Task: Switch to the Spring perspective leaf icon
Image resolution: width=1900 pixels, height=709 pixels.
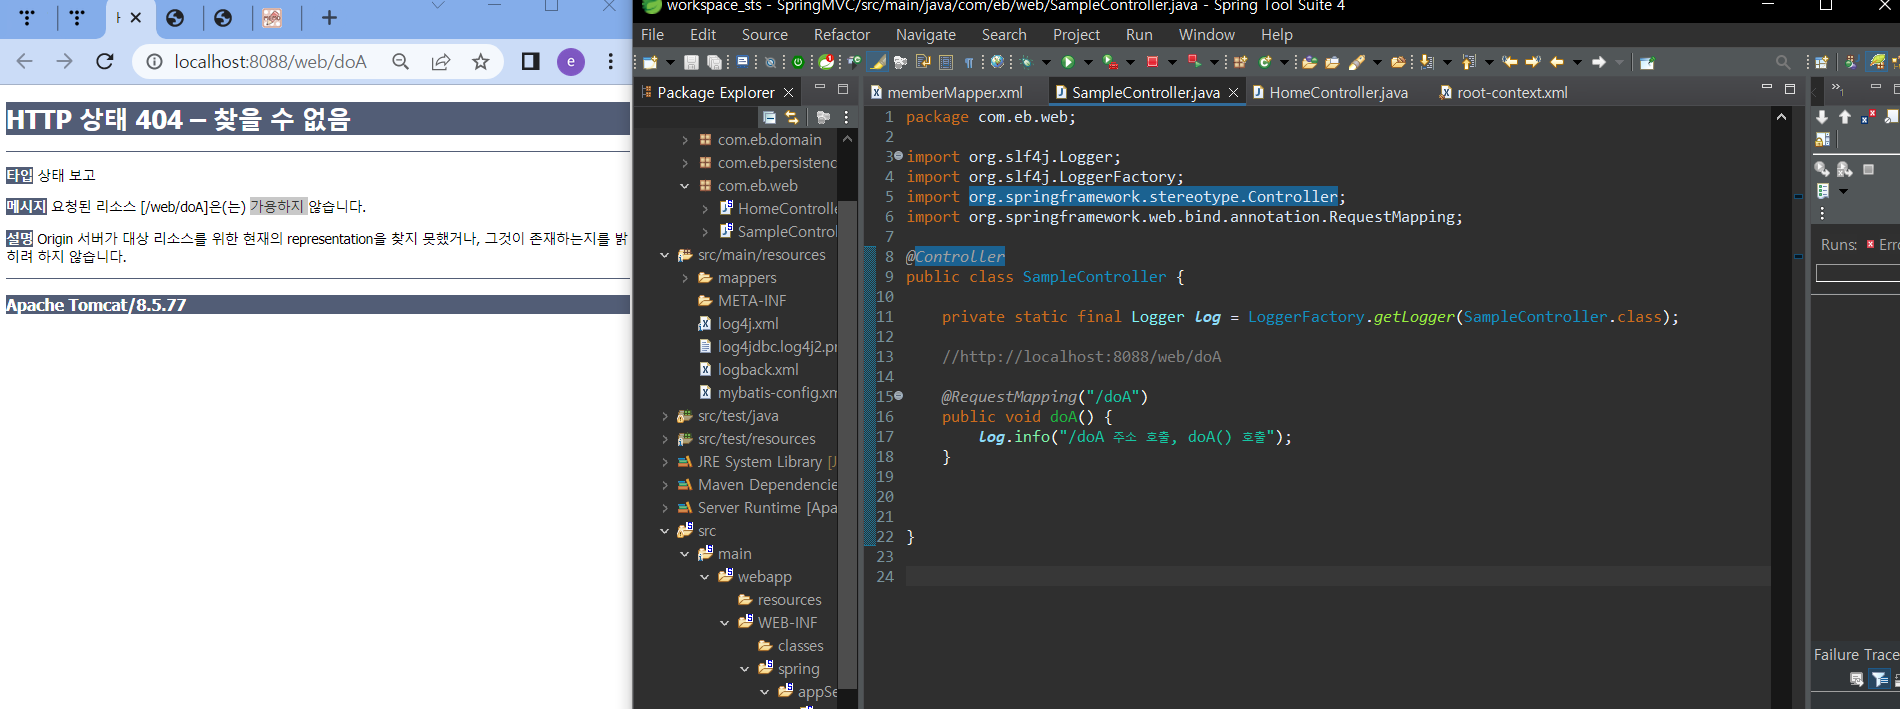Action: coord(1878,62)
